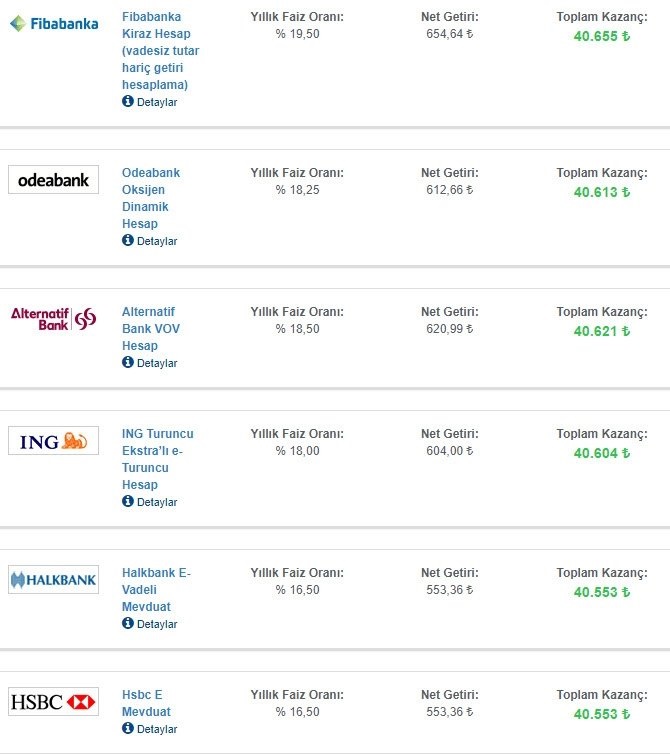Click info icon under ING Turuncu Hesap
Image resolution: width=670 pixels, height=754 pixels.
point(127,501)
